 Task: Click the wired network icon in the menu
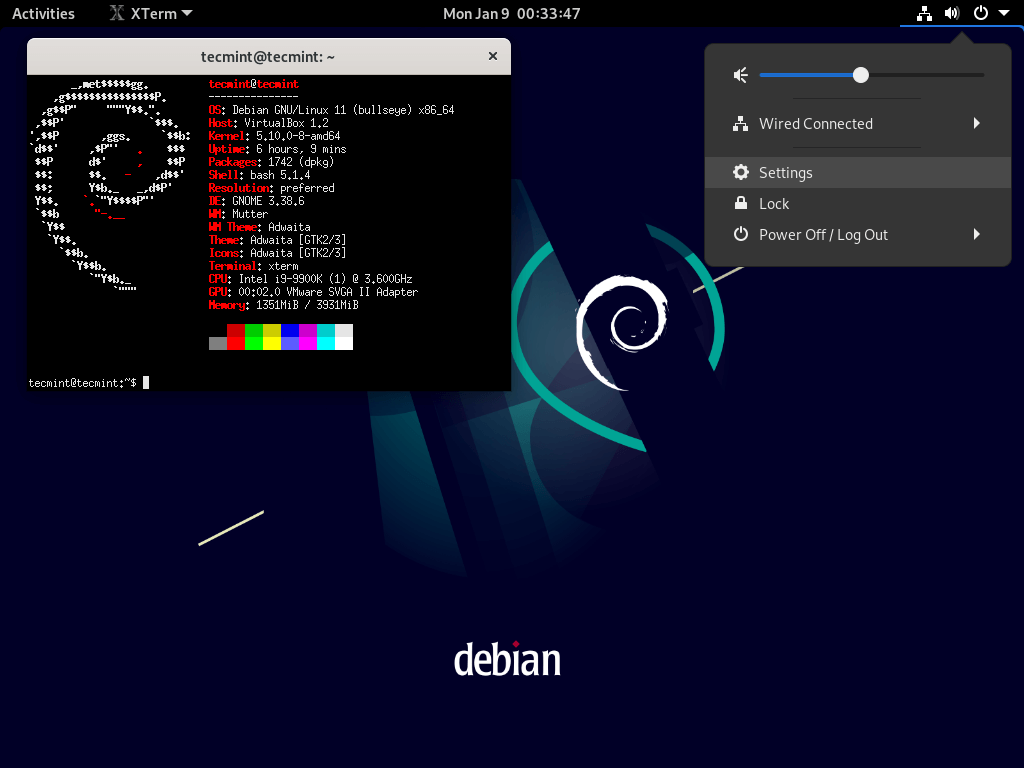tap(740, 123)
